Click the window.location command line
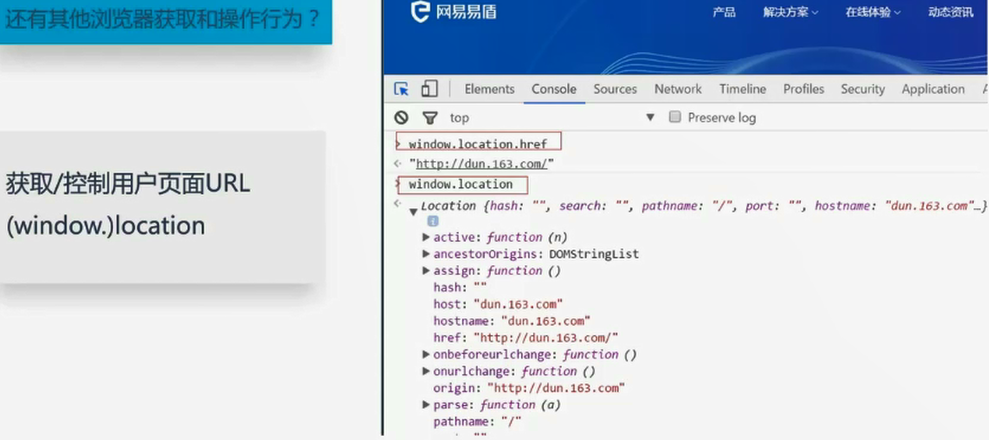Viewport: 989px width, 440px height. coord(460,185)
